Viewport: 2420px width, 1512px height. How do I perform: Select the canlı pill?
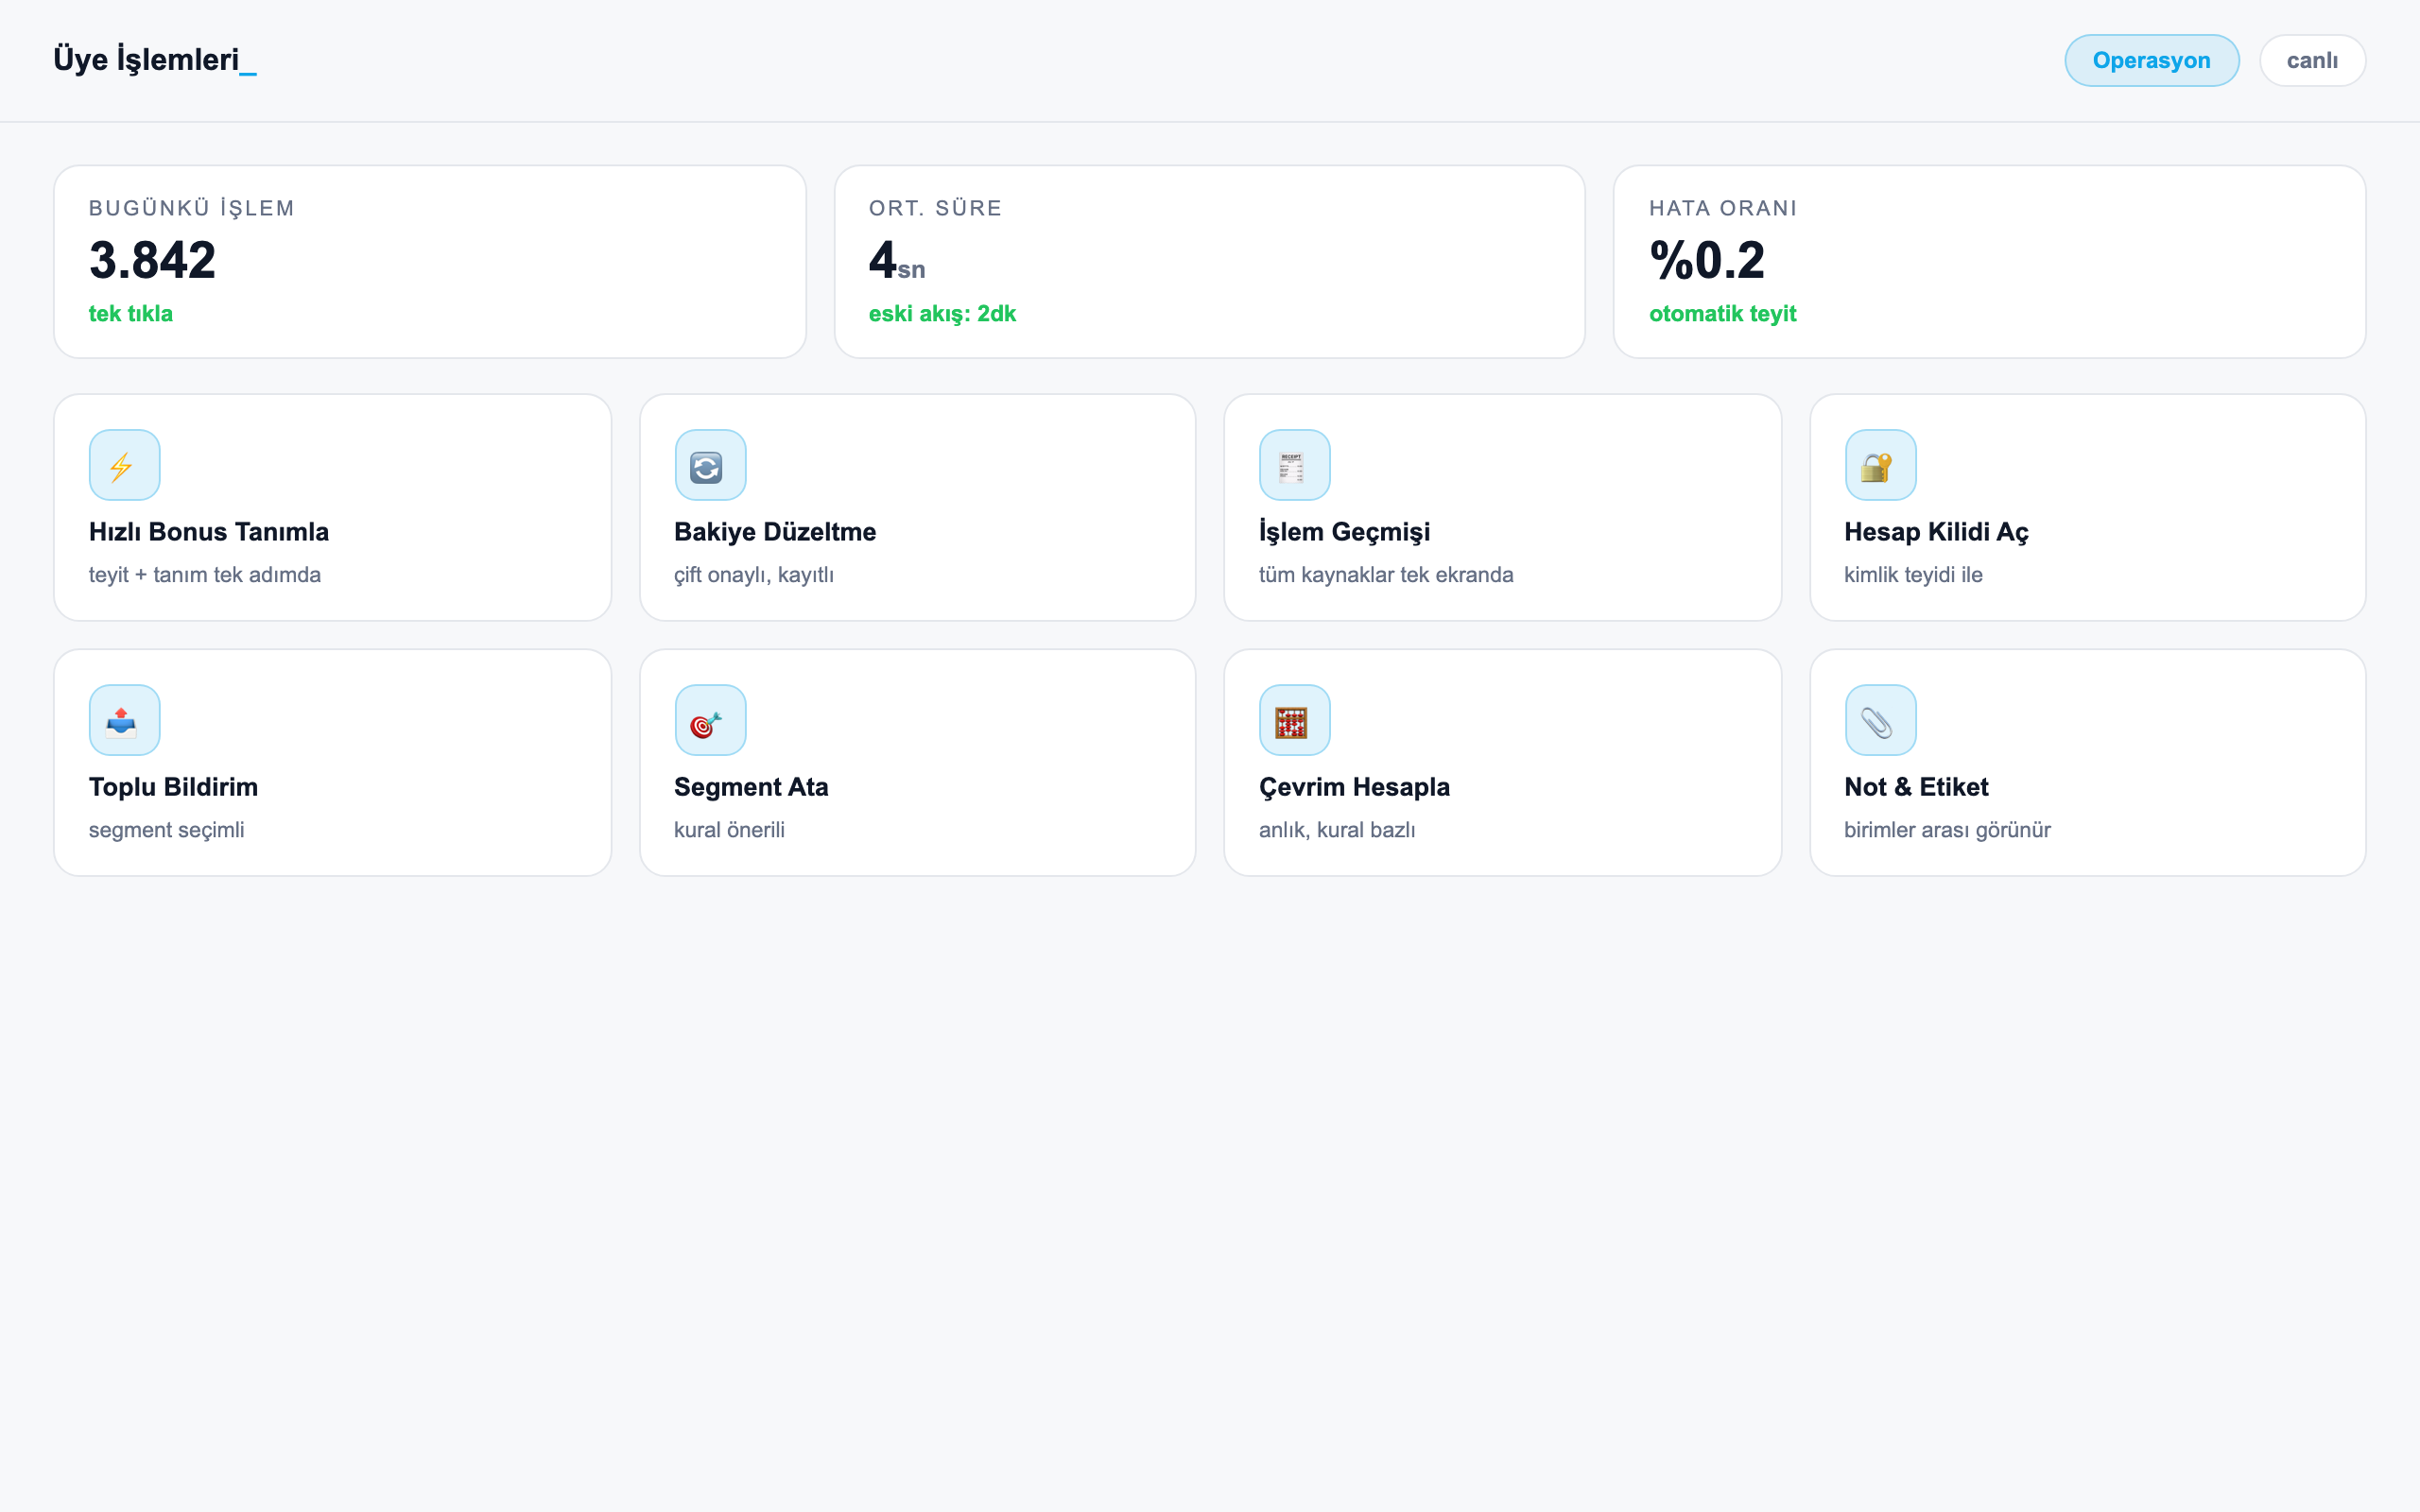point(2312,60)
